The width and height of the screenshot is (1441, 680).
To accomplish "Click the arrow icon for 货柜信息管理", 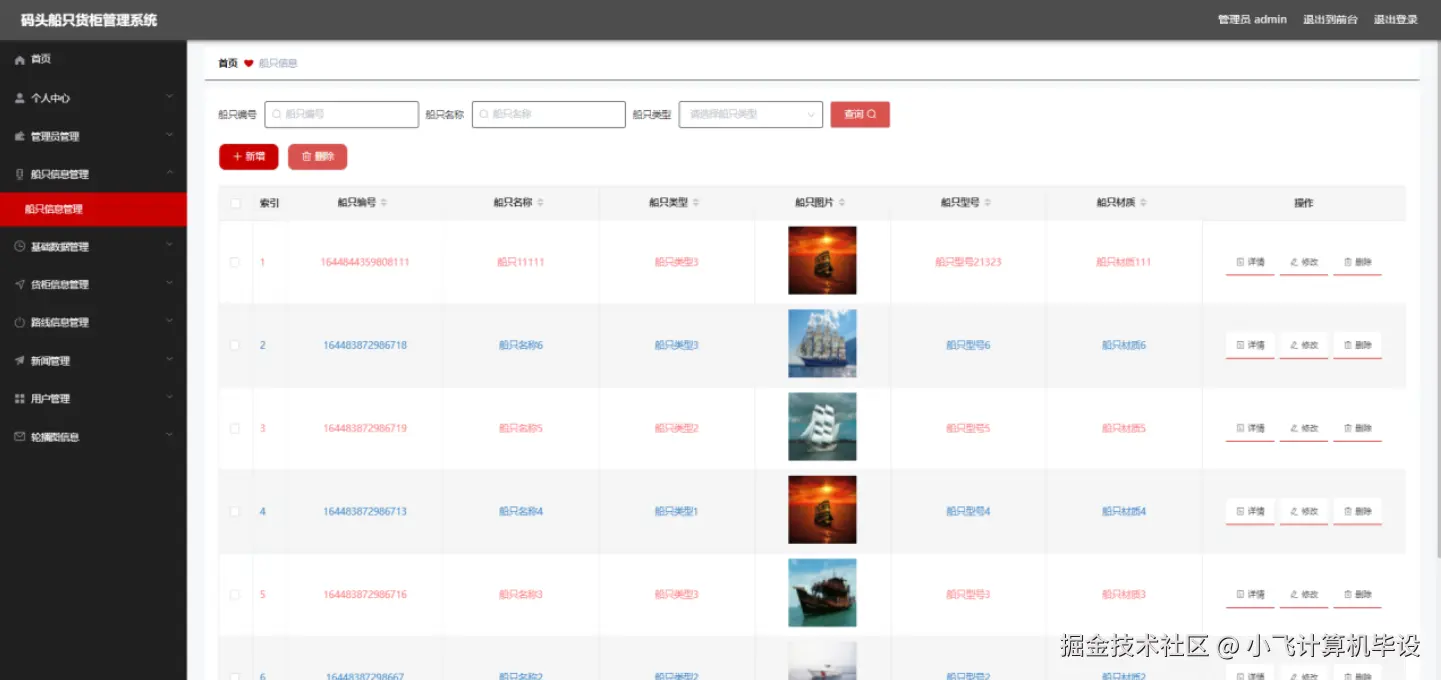I will click(x=20, y=285).
